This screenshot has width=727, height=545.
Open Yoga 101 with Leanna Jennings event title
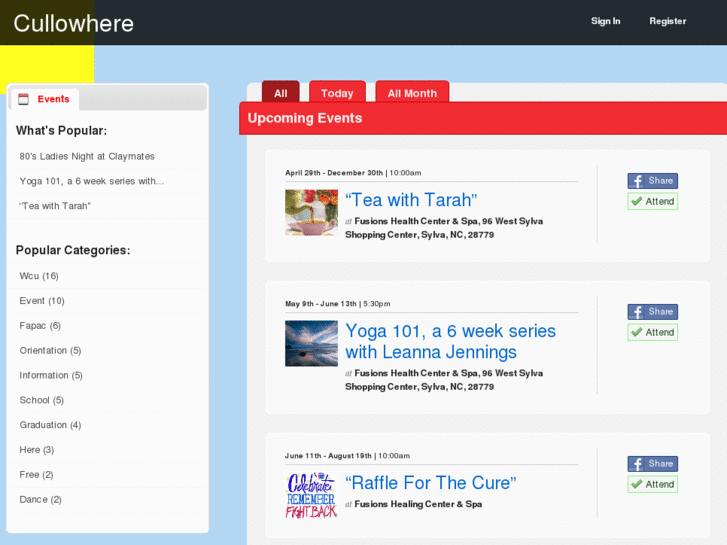click(450, 341)
